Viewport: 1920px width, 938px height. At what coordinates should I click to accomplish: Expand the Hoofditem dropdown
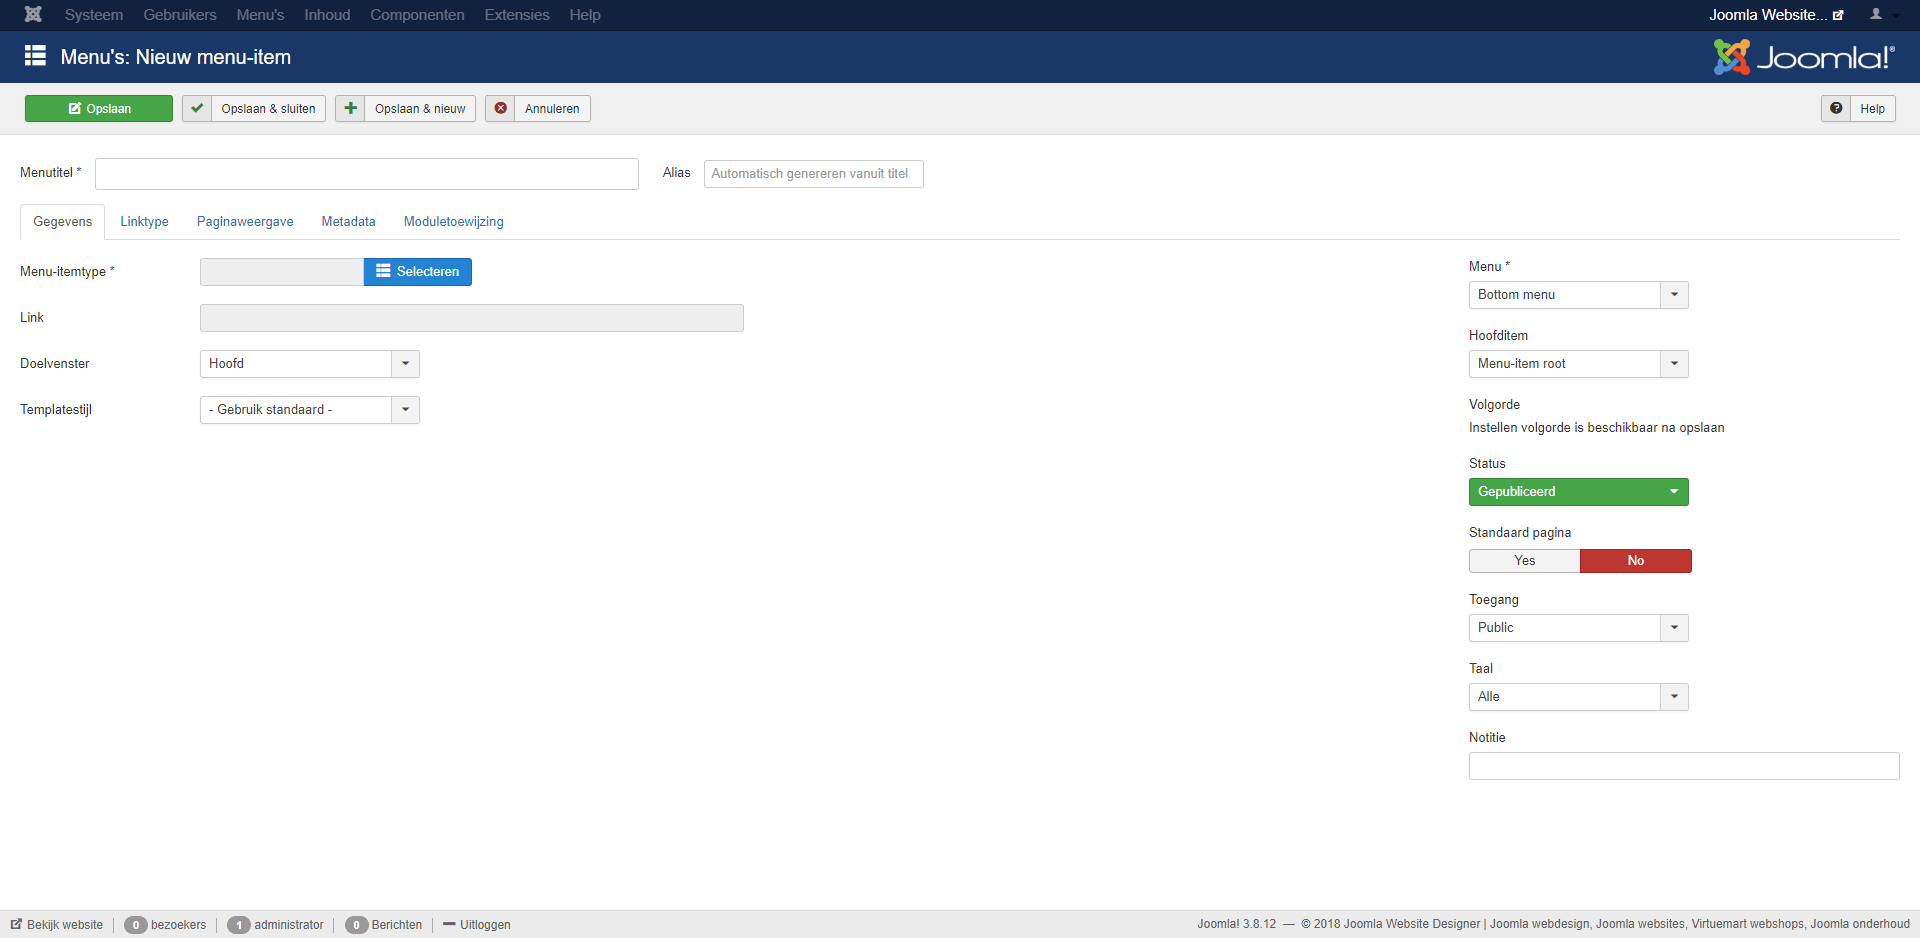tap(1673, 363)
